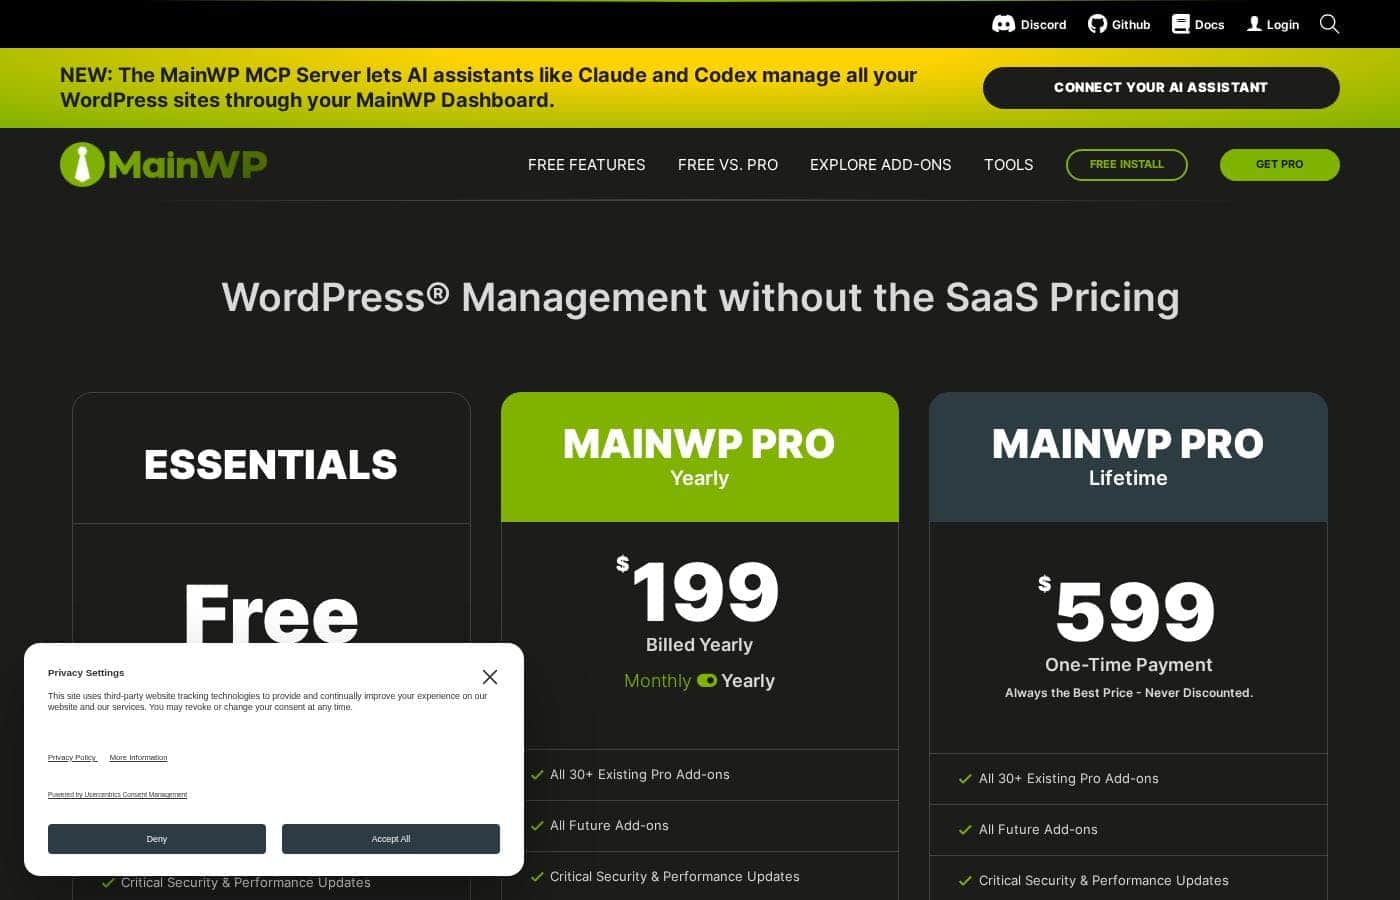Screen dimensions: 1400x900
Task: Click 'Billed Yearly' text
Action: coord(700,645)
